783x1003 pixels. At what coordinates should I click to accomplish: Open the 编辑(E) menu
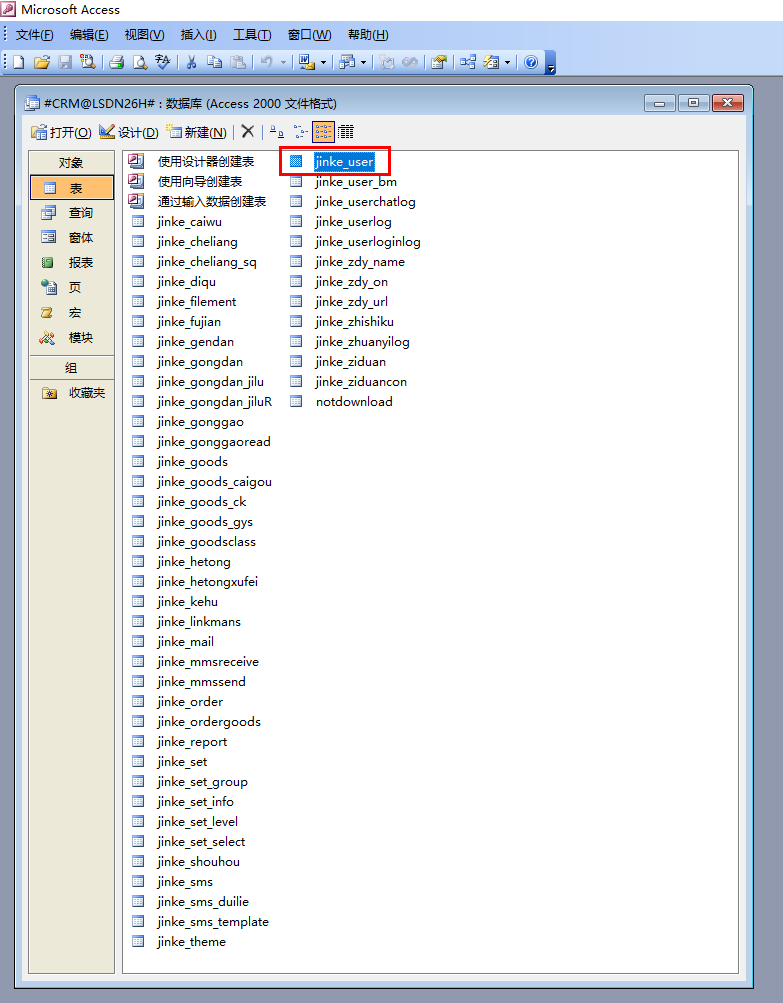pyautogui.click(x=89, y=35)
